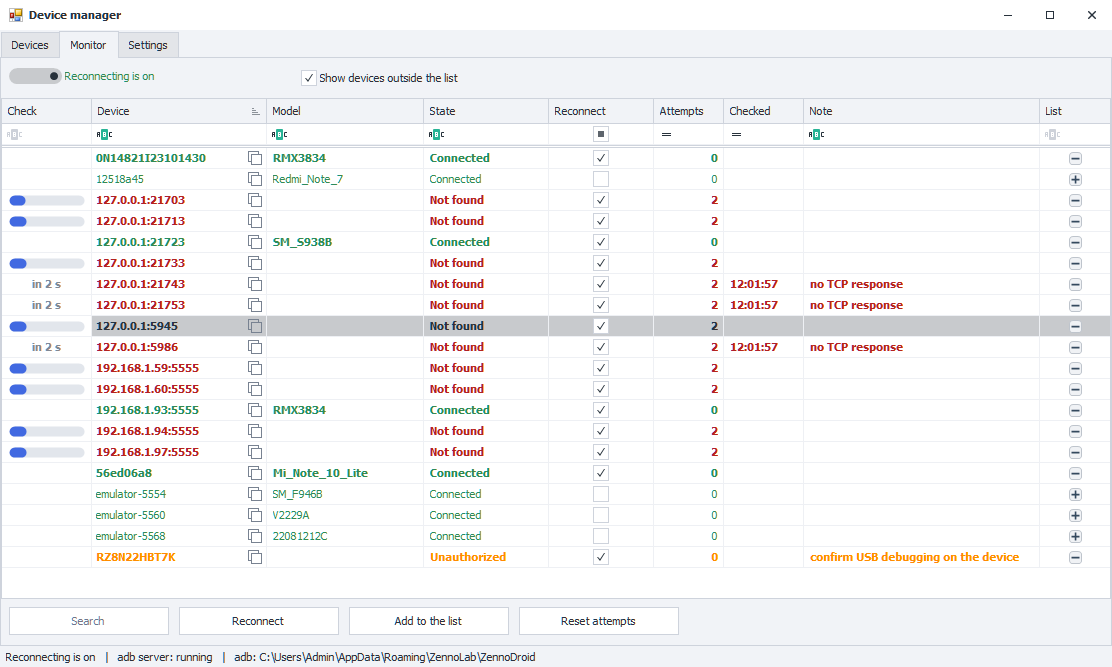Copy RZ8N22HBT7K serial via copy icon
1112x667 pixels.
click(x=255, y=557)
